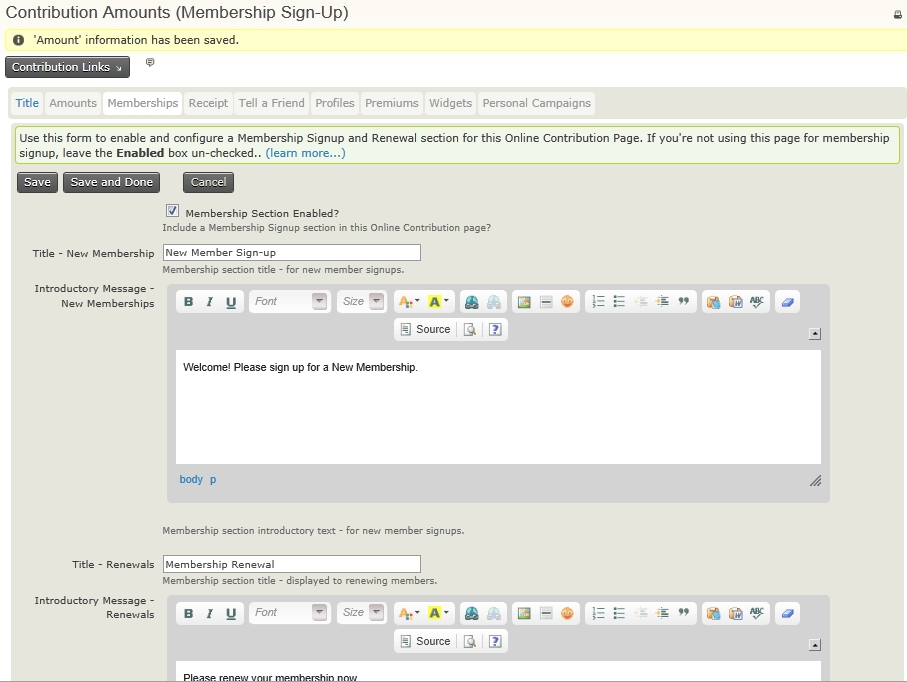The image size is (907, 682).
Task: Open the Personal Campaigns tab
Action: [x=536, y=103]
